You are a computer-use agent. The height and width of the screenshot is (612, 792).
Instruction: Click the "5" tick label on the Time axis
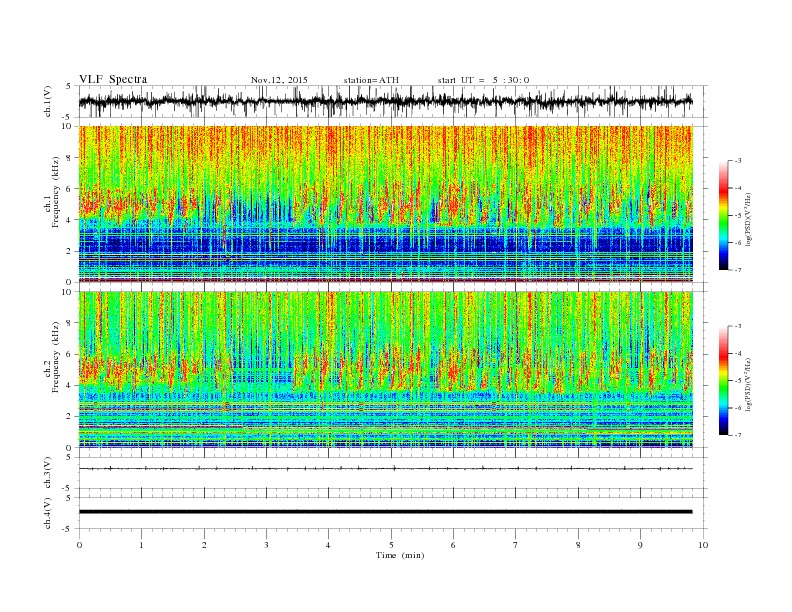coord(391,545)
